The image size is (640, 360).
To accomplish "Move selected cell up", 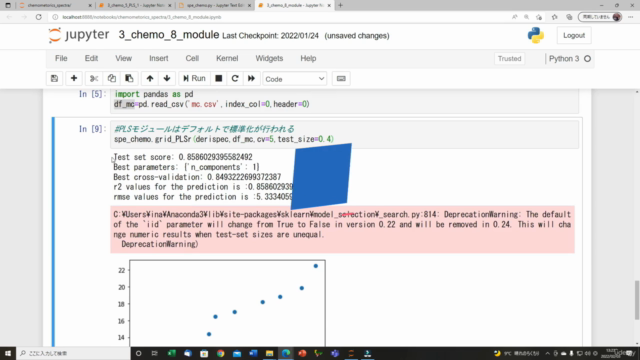I will click(x=150, y=78).
